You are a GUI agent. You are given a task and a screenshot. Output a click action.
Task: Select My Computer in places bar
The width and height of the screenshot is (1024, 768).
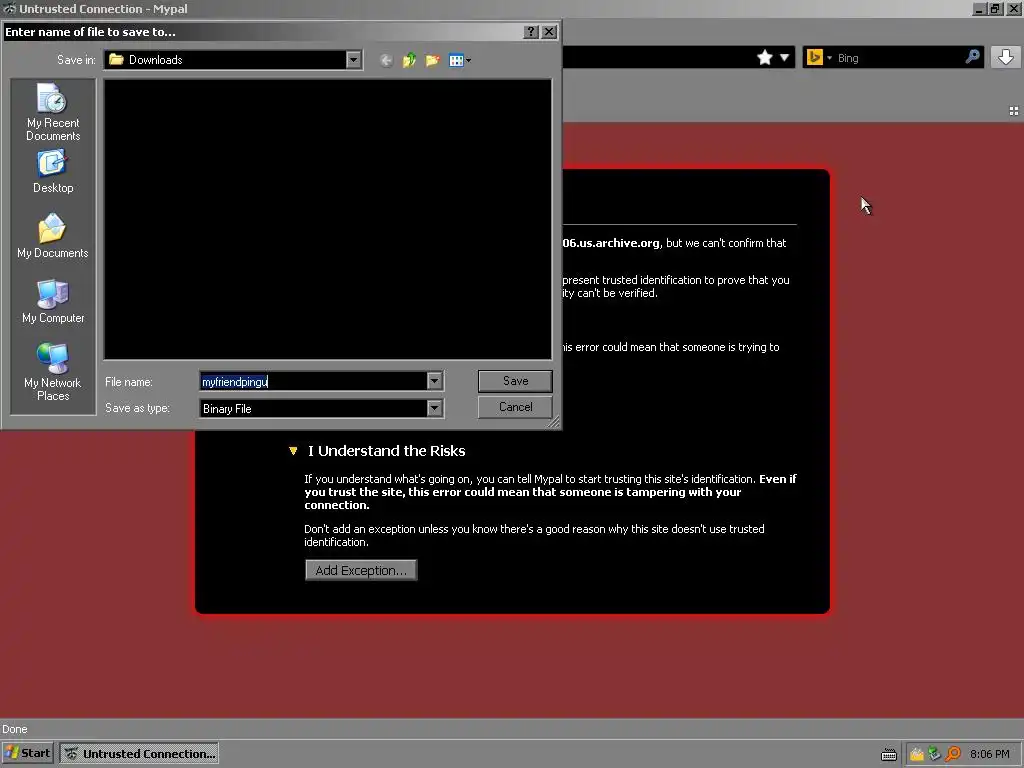pos(53,301)
